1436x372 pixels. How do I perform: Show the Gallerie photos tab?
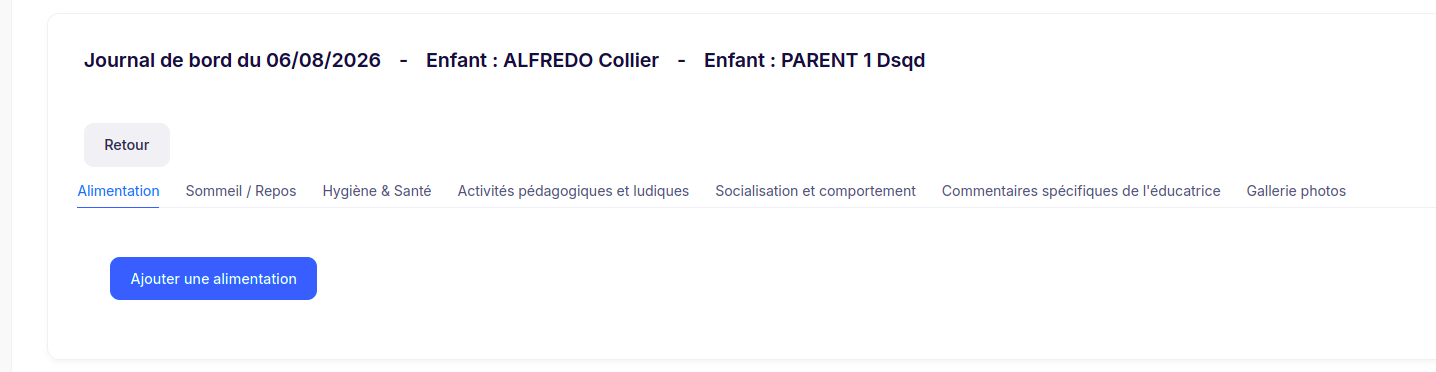(x=1296, y=191)
